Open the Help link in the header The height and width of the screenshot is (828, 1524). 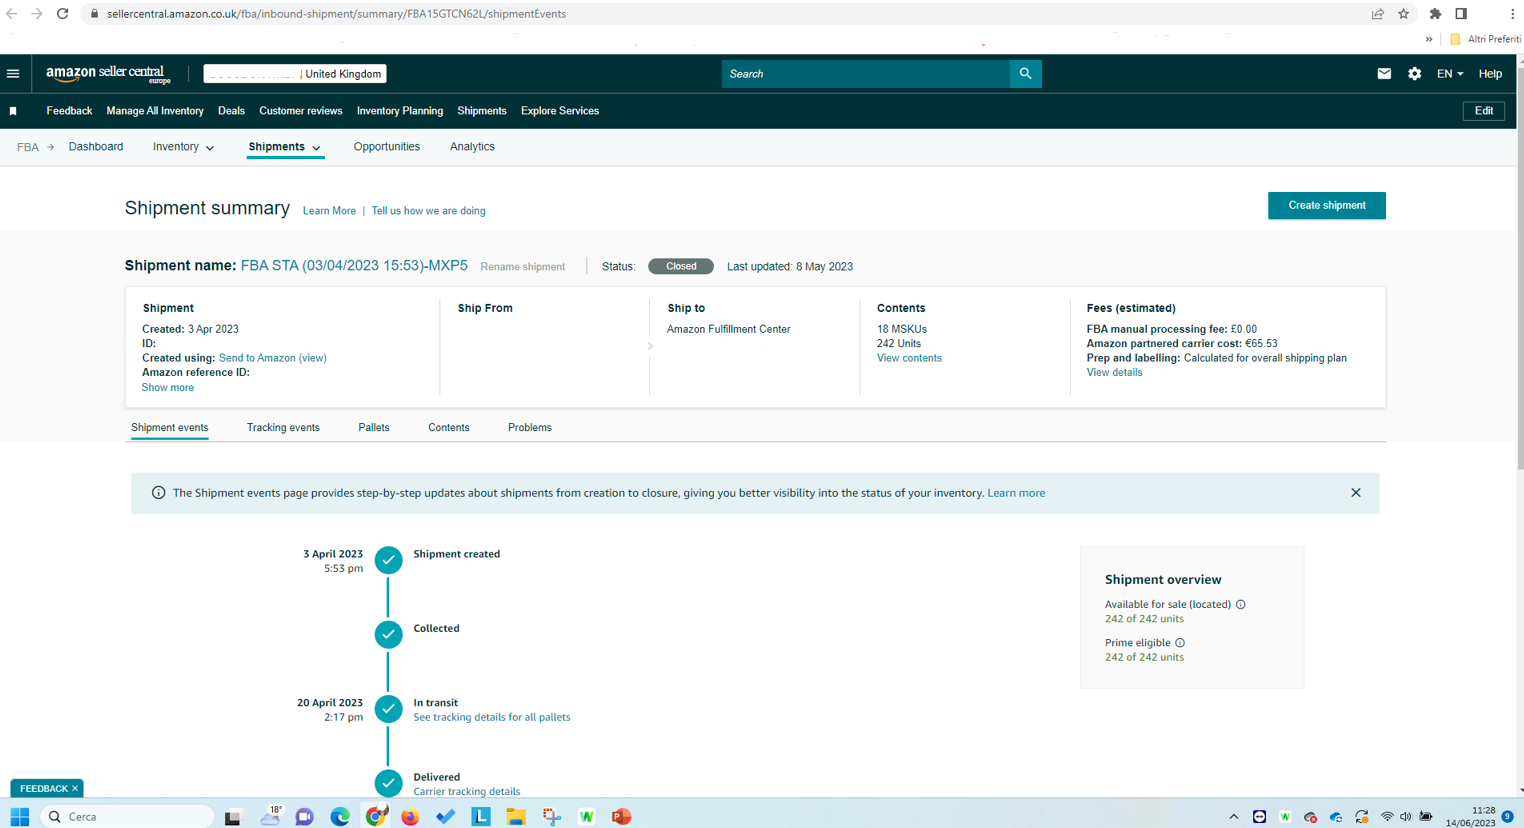[1490, 74]
